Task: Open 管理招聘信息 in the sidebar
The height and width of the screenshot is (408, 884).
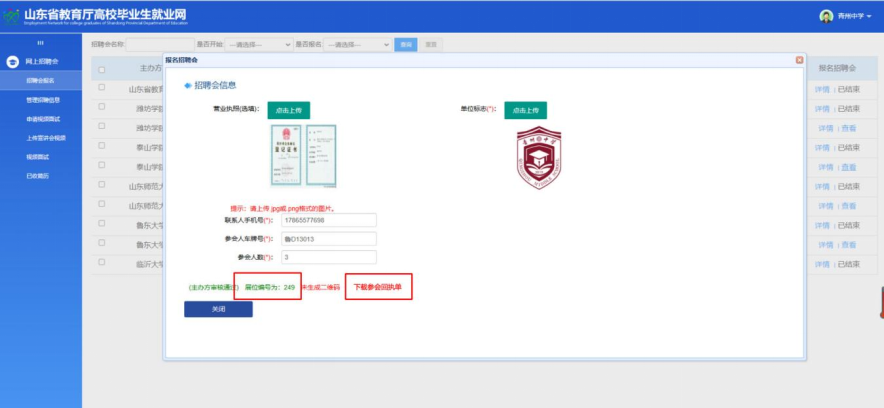Action: (41, 100)
